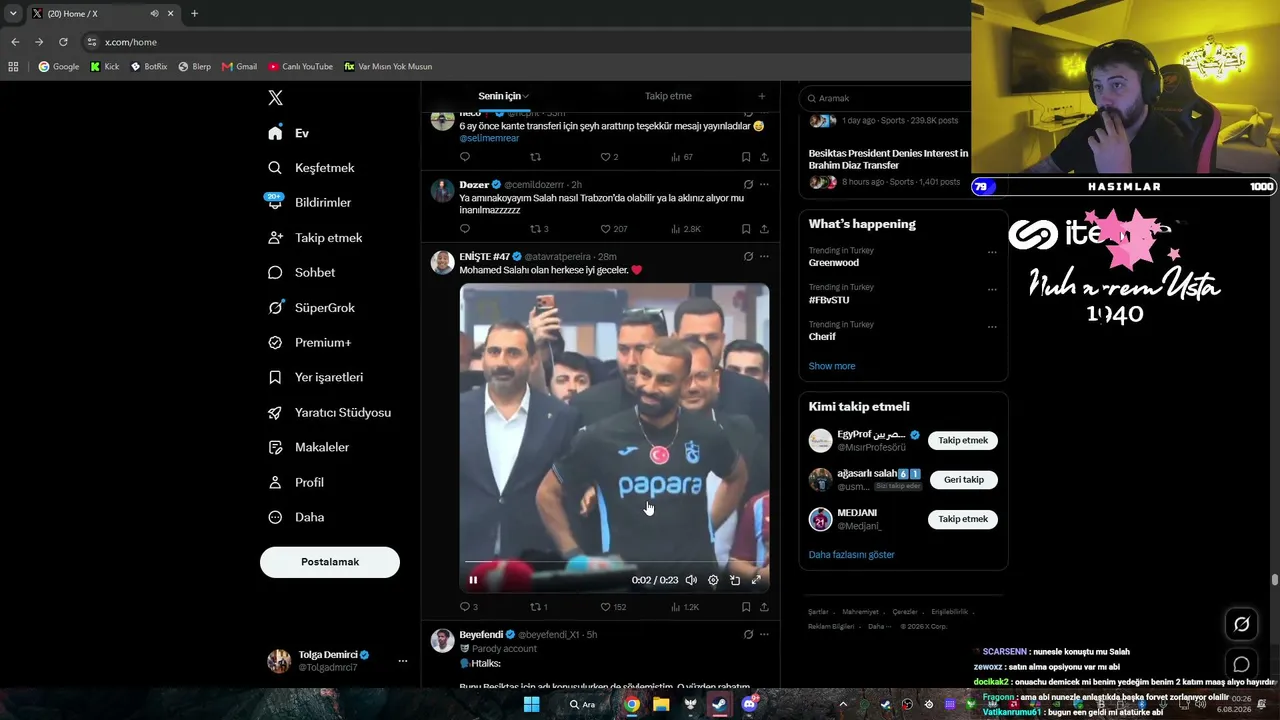This screenshot has height=720, width=1280.
Task: Open Keşfetmek in the sidebar
Action: (x=311, y=168)
